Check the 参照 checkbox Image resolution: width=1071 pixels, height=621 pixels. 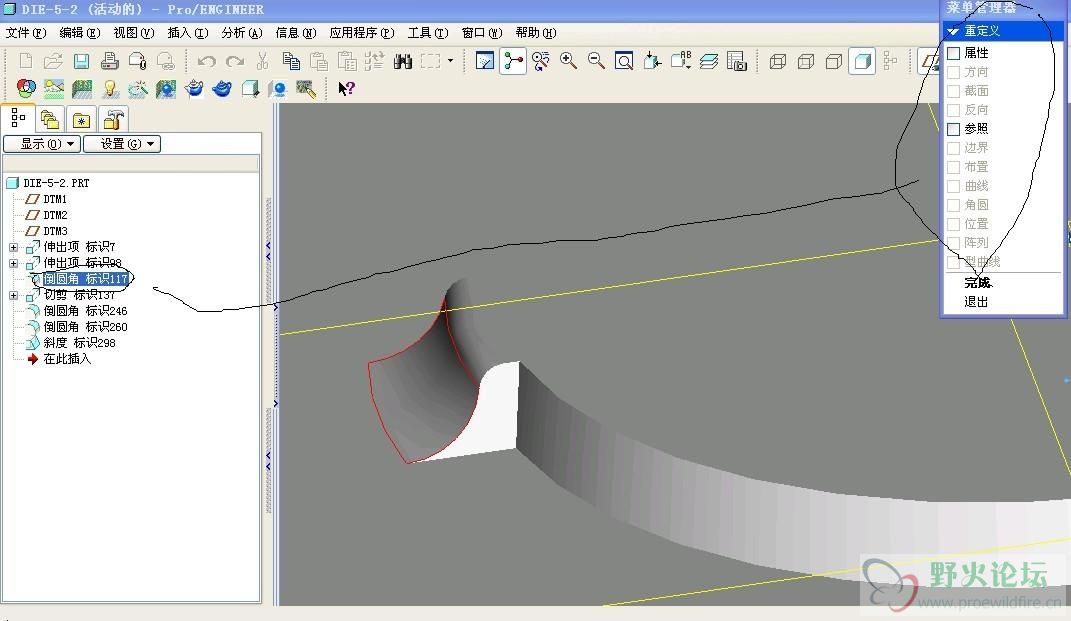tap(954, 128)
